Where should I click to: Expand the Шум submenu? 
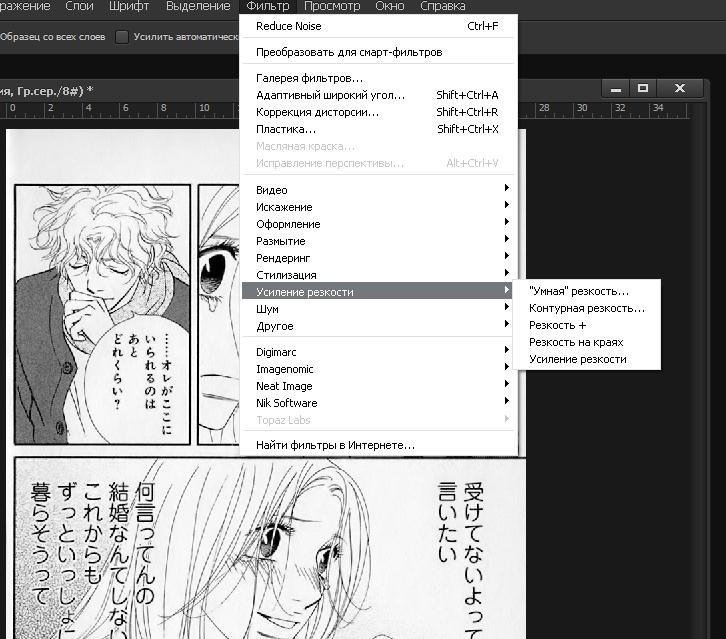[x=377, y=309]
